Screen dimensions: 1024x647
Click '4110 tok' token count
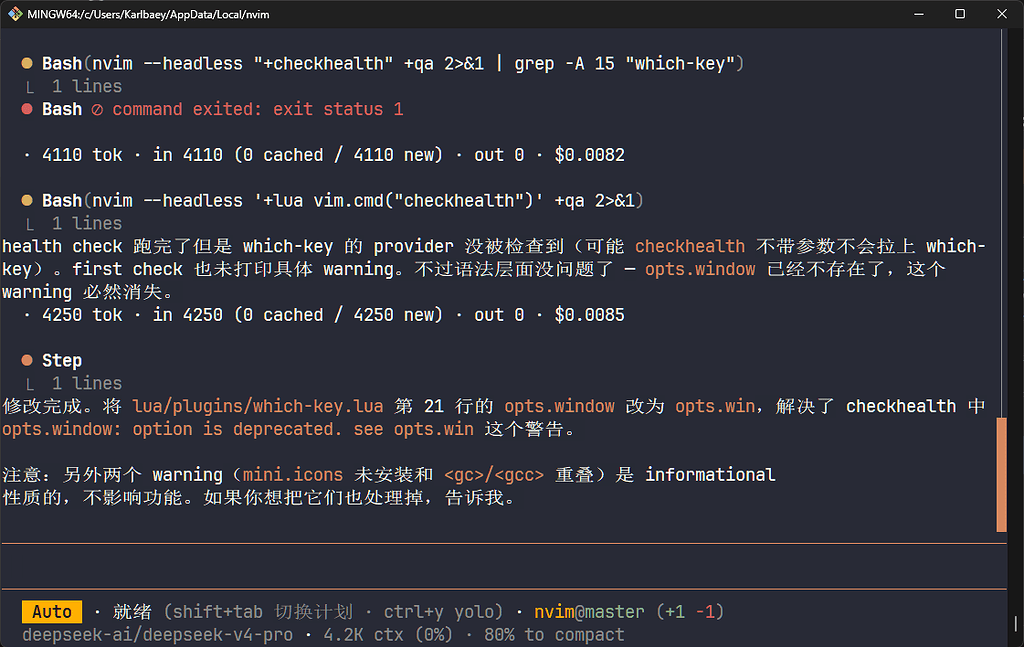[82, 155]
